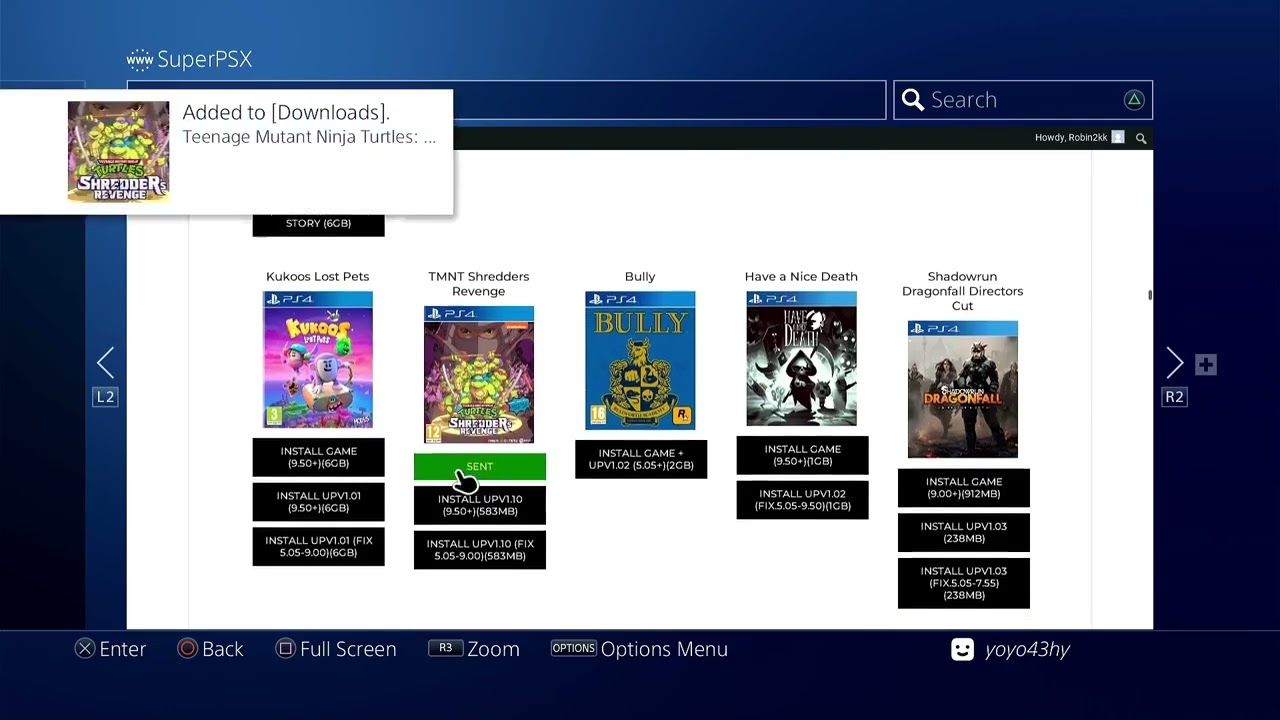Click the OPTIONS menu icon
1280x720 pixels.
(x=573, y=648)
